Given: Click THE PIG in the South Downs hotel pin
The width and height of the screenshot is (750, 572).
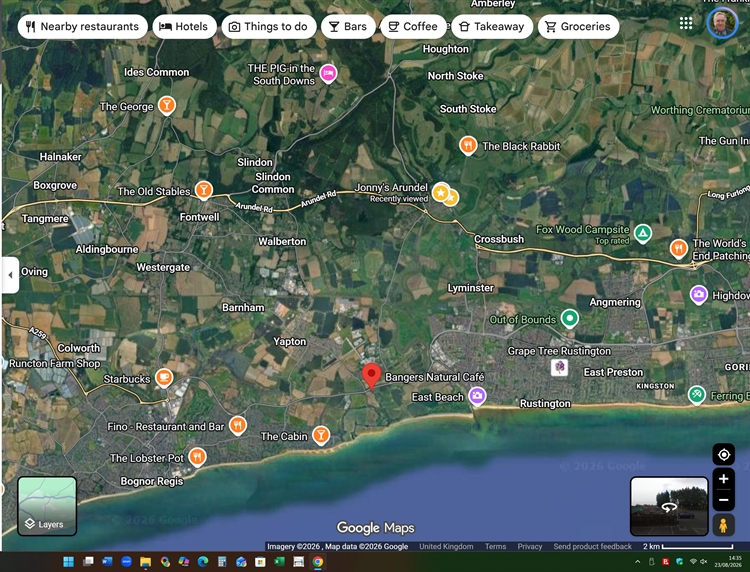Looking at the screenshot, I should [328, 73].
